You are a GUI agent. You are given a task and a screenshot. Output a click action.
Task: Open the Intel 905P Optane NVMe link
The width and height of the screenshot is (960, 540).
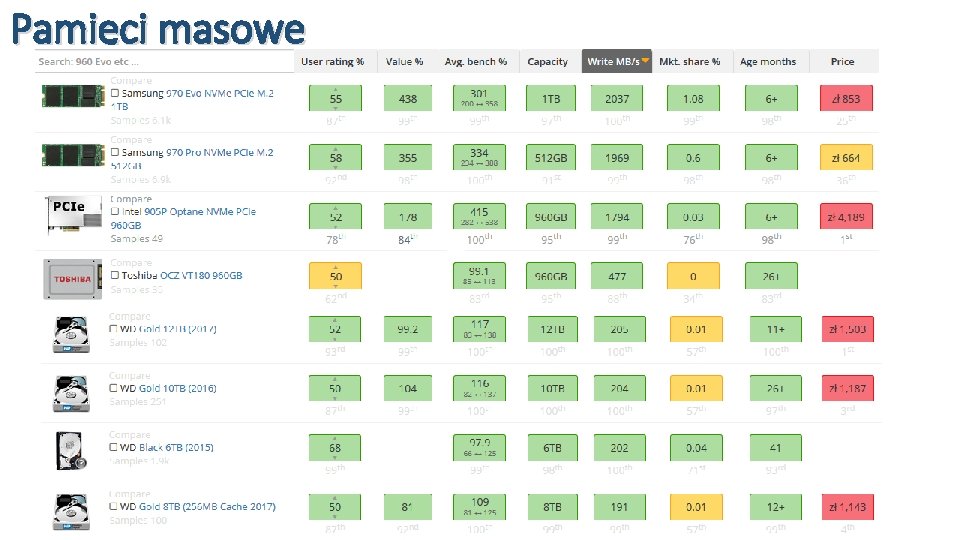pyautogui.click(x=183, y=218)
